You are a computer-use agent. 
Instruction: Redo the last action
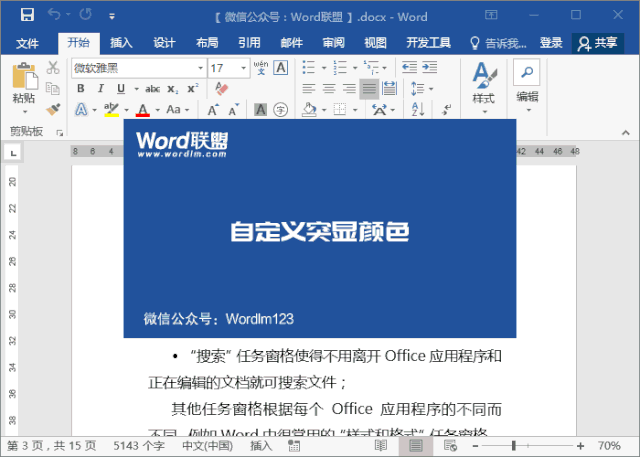tap(86, 14)
